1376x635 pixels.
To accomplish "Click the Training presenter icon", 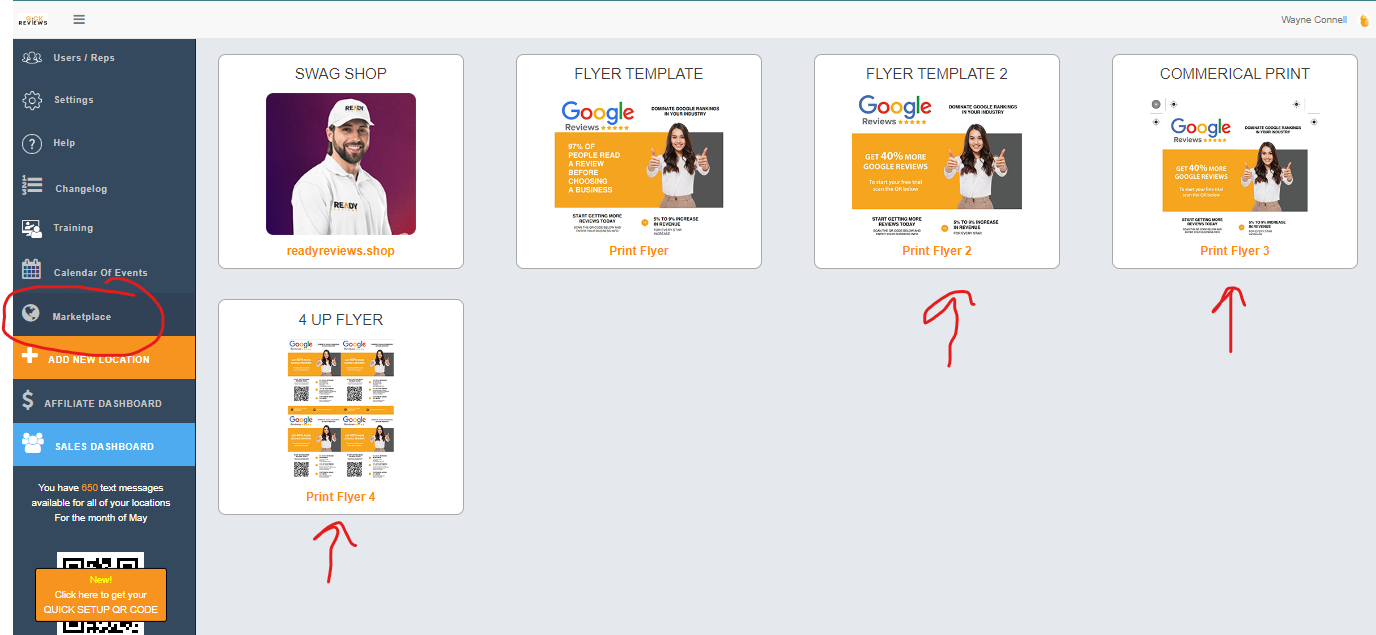I will pyautogui.click(x=32, y=228).
